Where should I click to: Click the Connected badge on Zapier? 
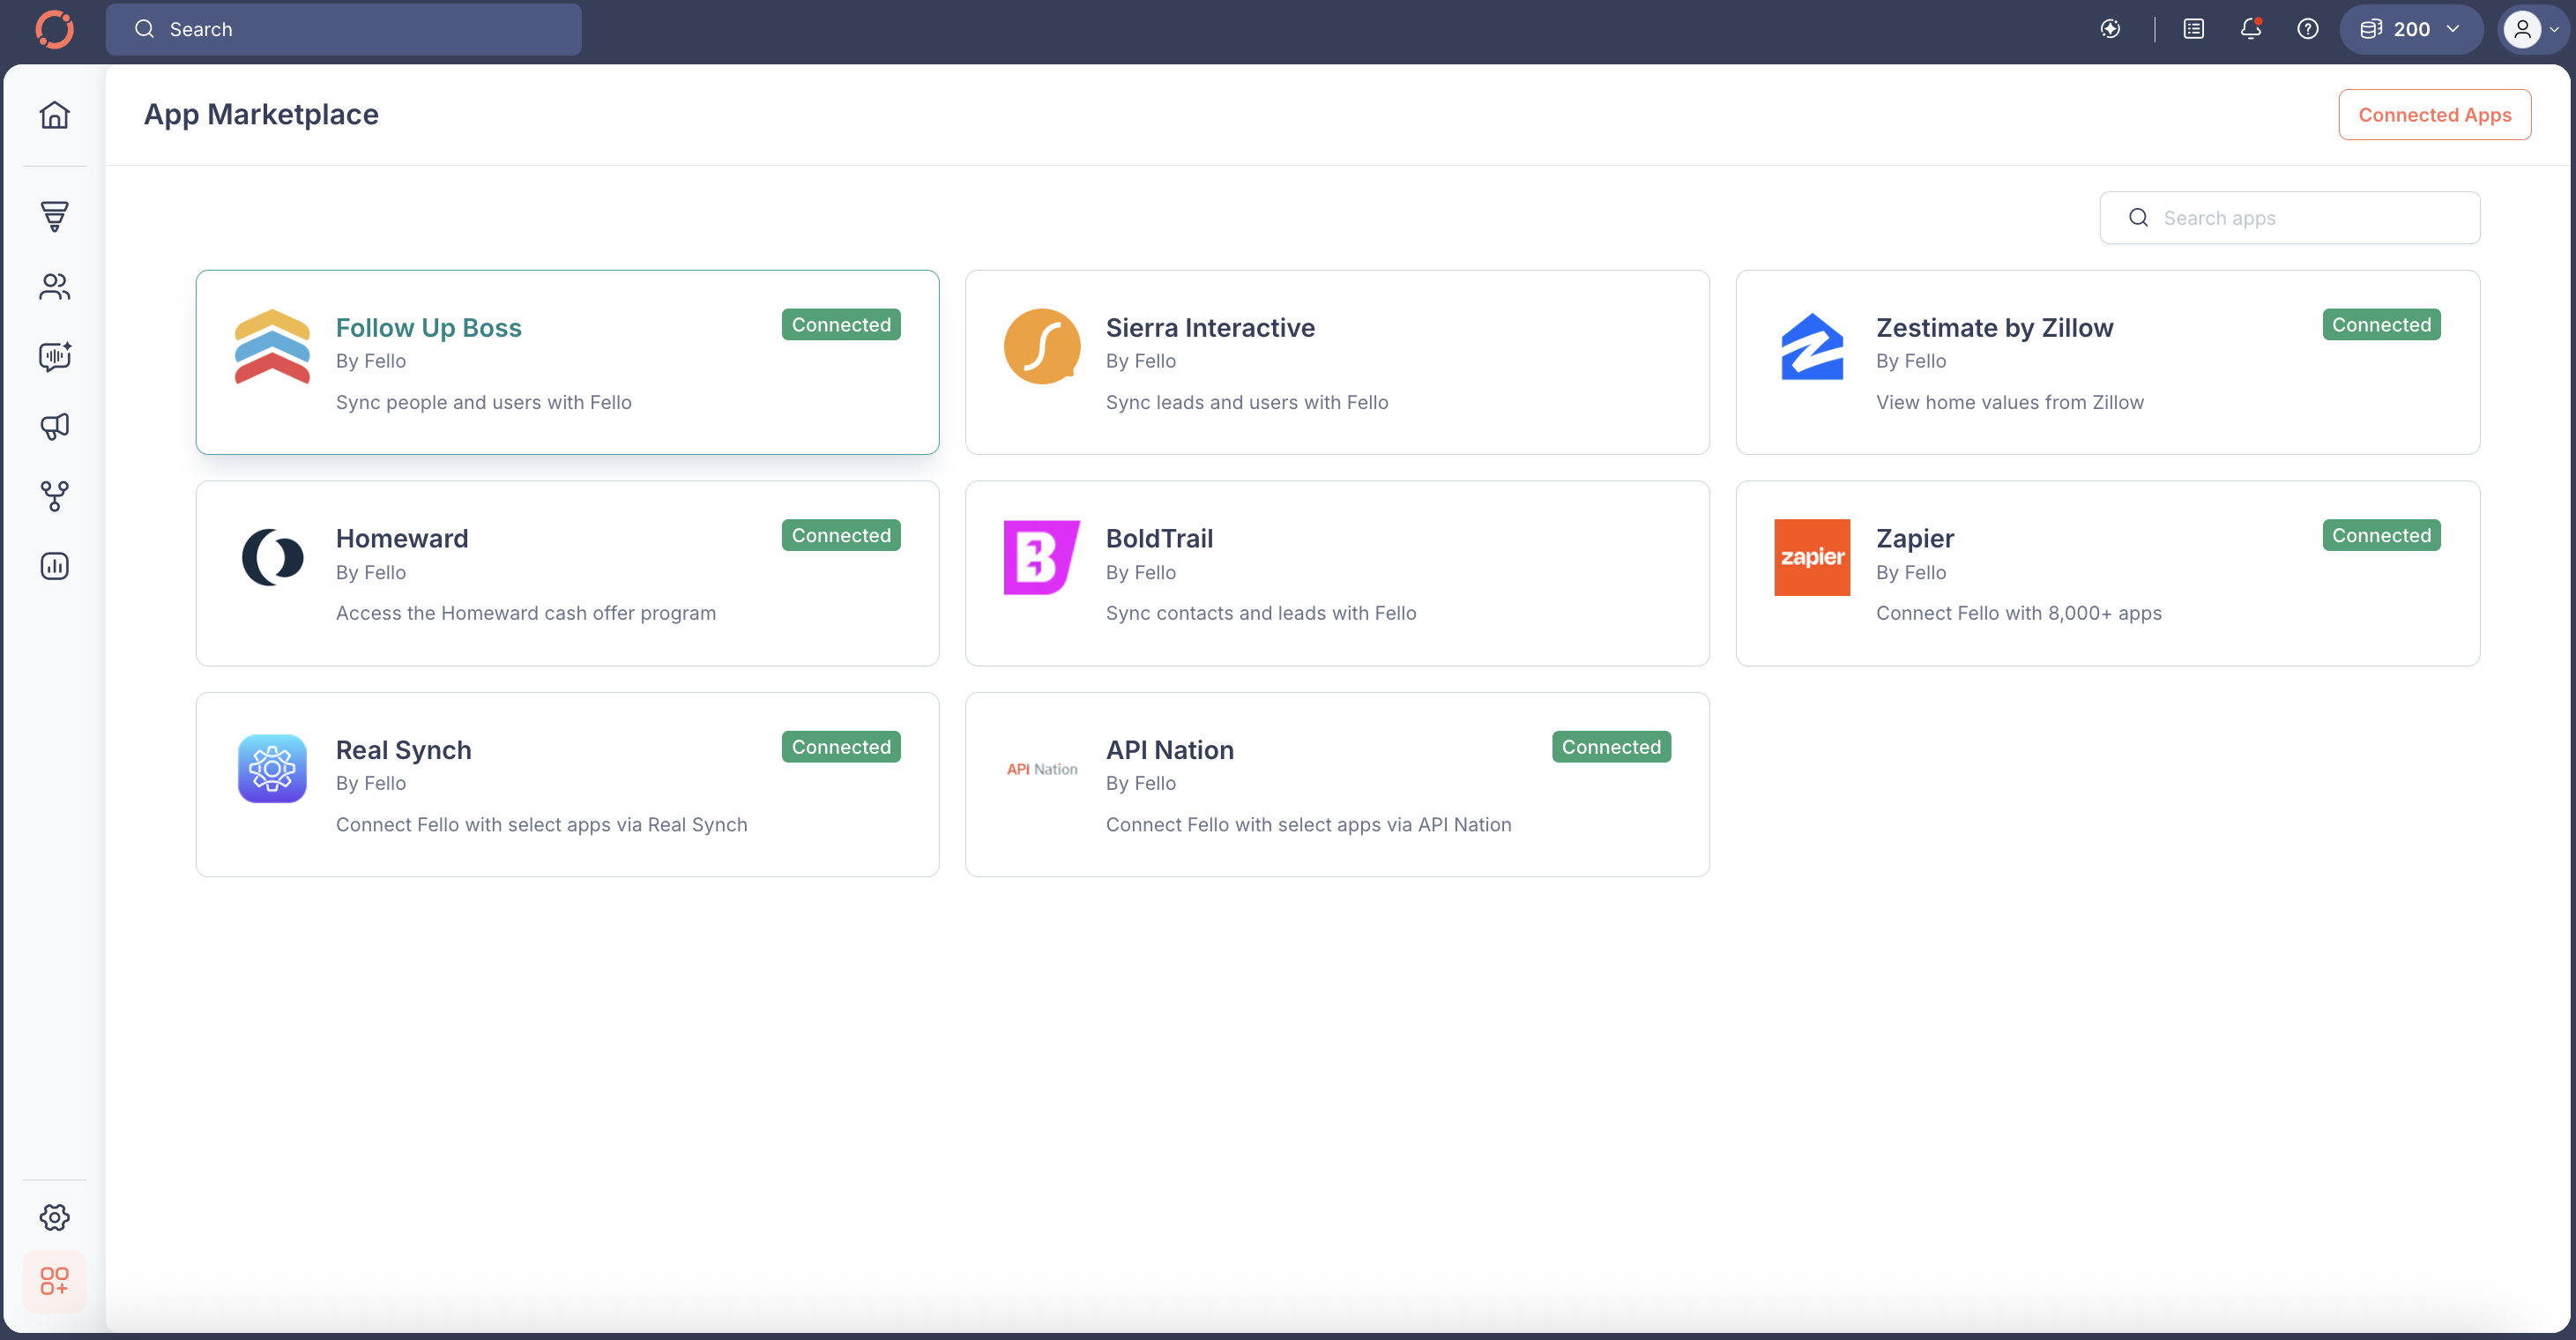coord(2381,535)
